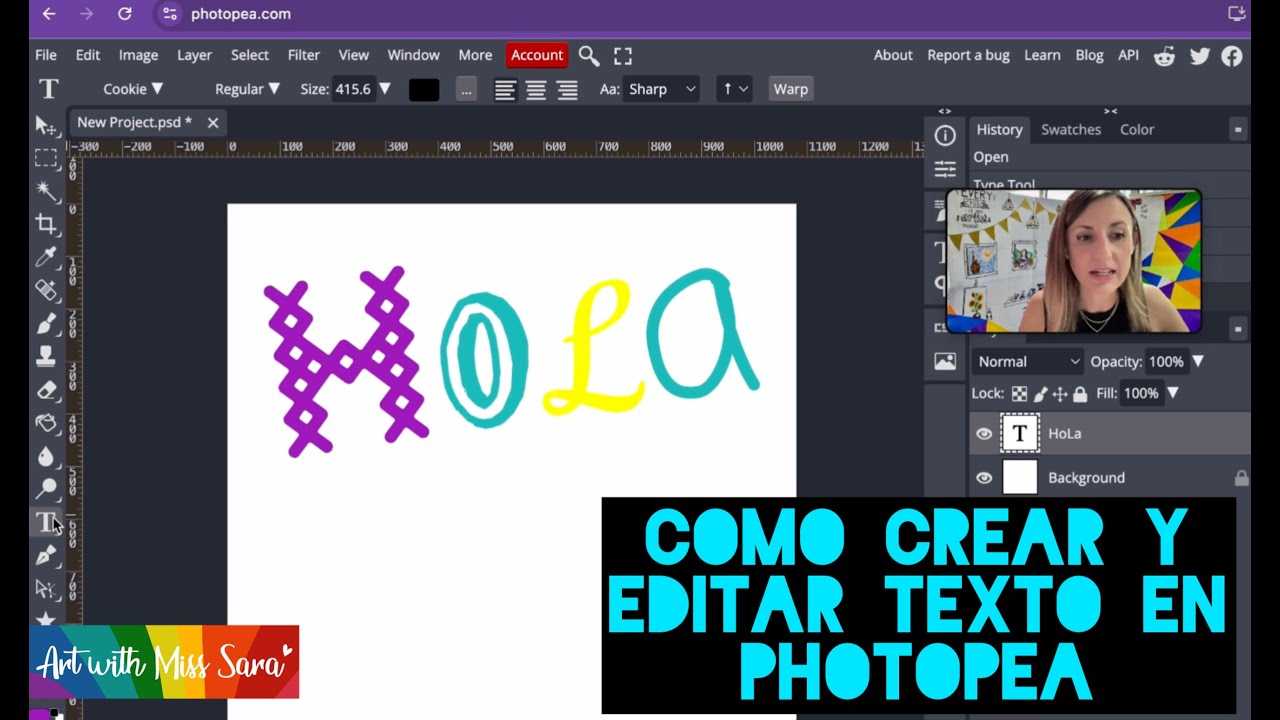Open the Cookie font dropdown
Image resolution: width=1280 pixels, height=720 pixels.
tap(133, 89)
